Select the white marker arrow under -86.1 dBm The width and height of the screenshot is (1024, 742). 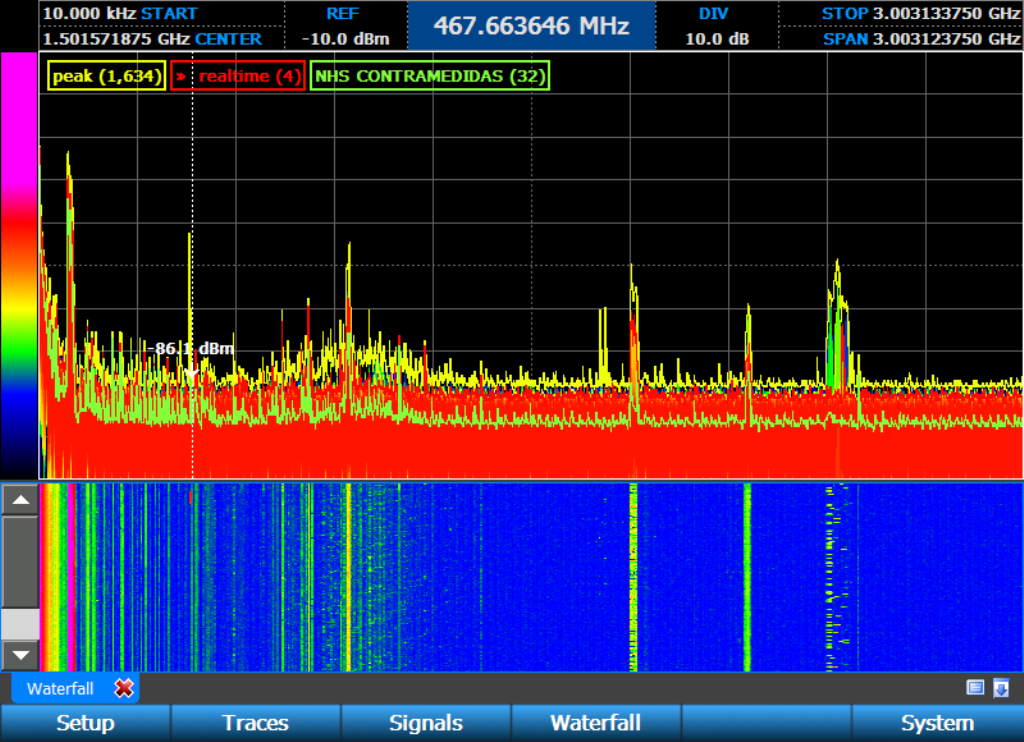[192, 374]
